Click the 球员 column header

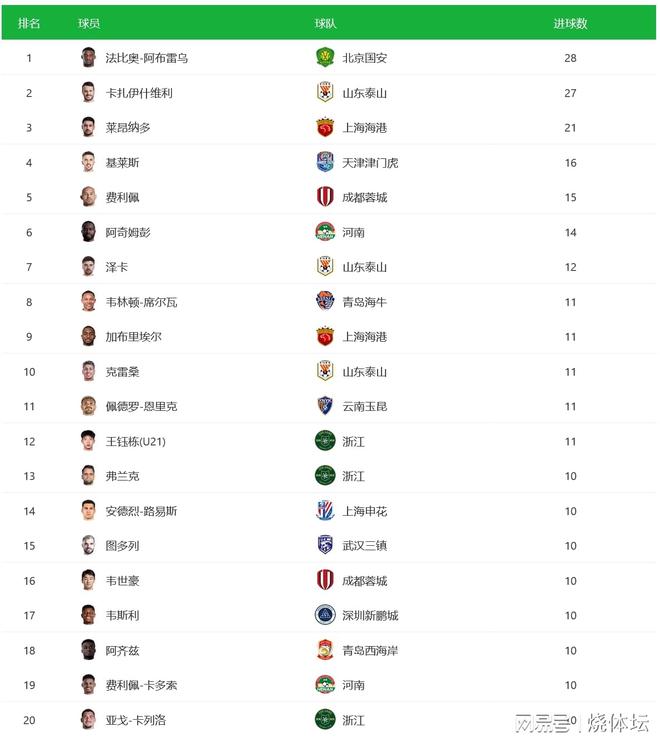[x=89, y=23]
